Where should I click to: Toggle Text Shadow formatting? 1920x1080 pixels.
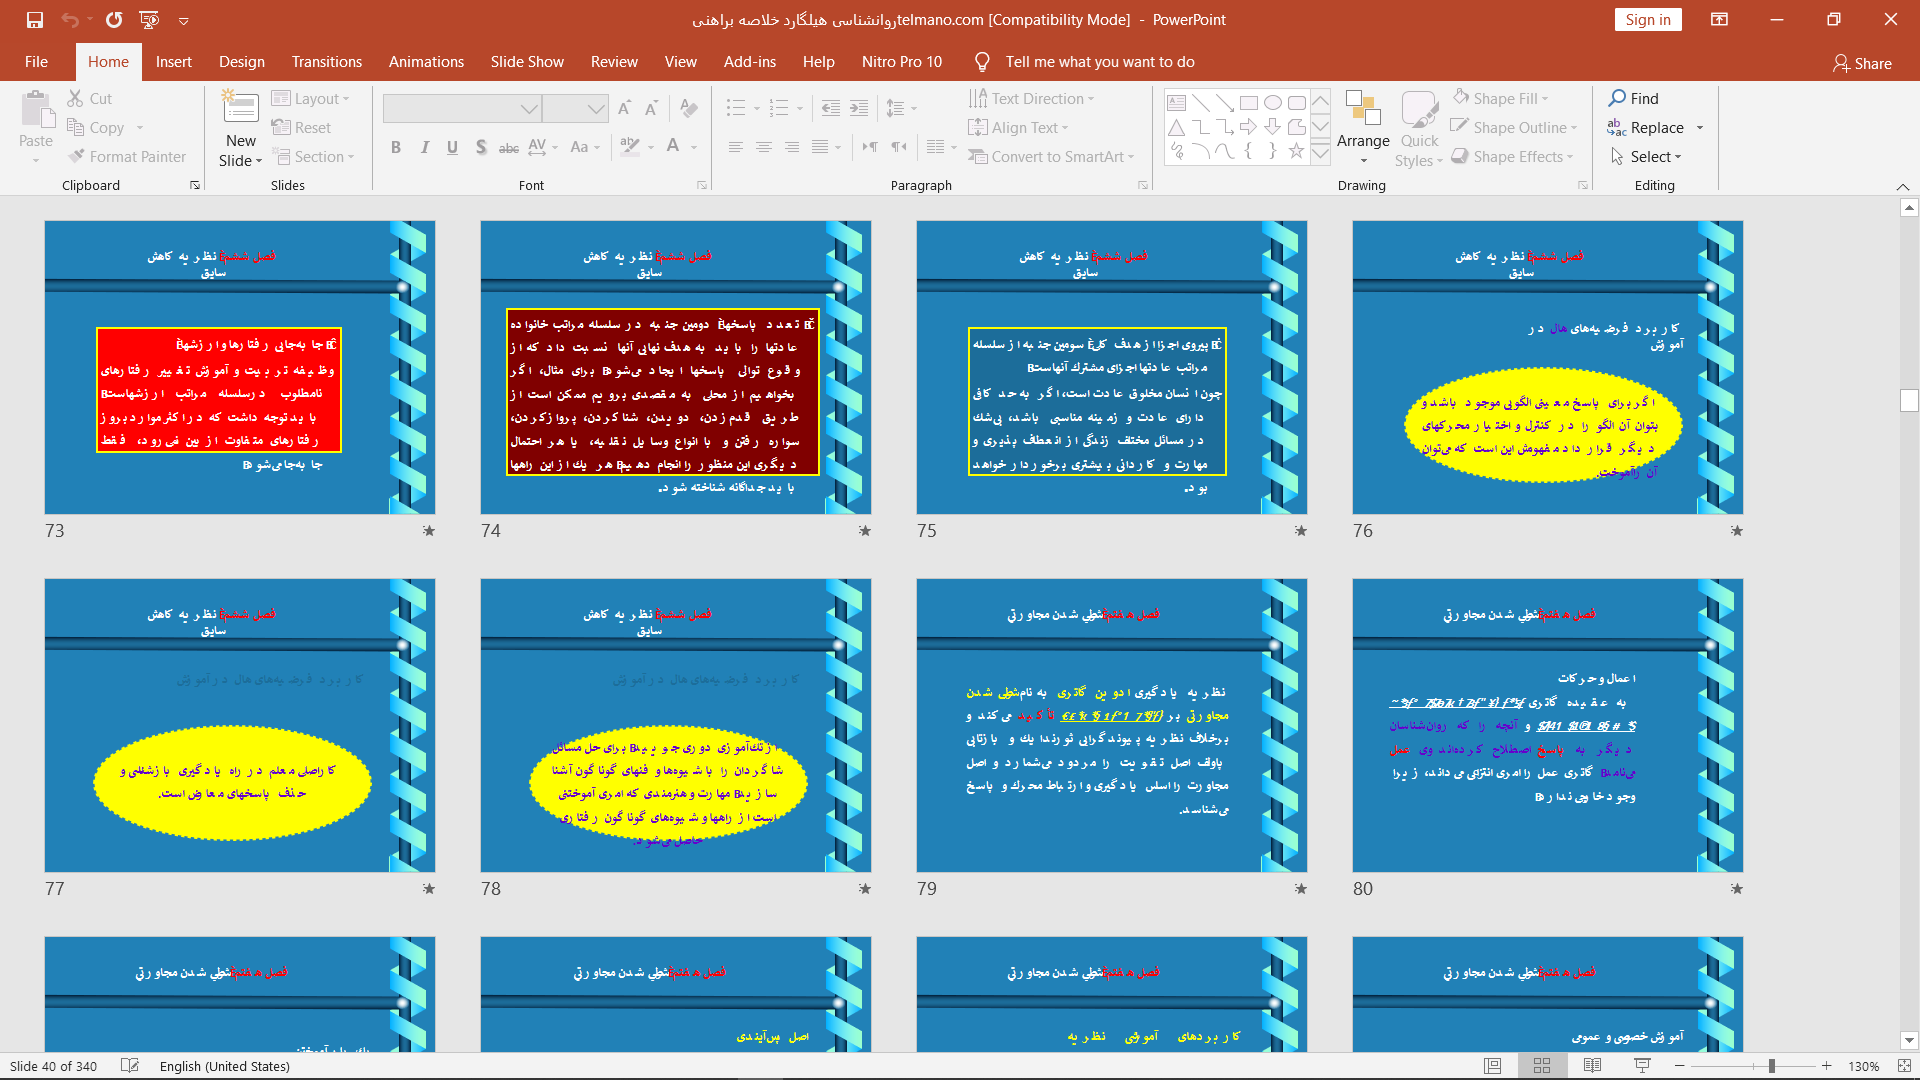(481, 147)
